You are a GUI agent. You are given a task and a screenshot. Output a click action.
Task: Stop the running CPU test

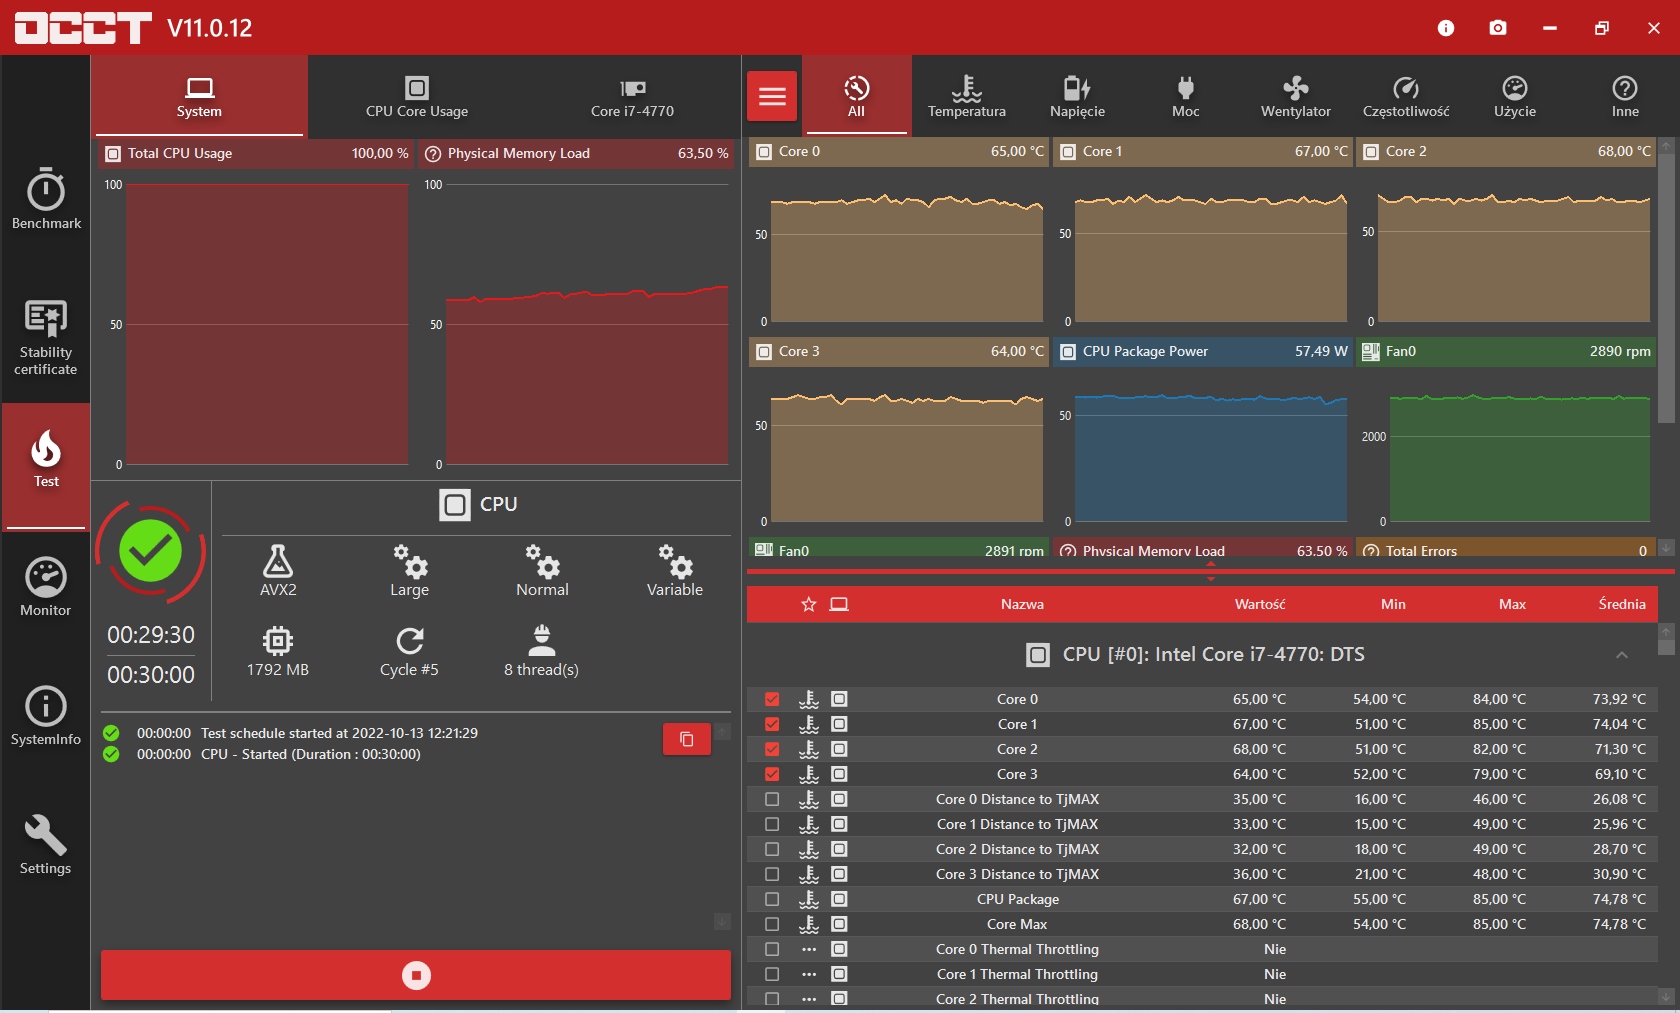(x=416, y=975)
